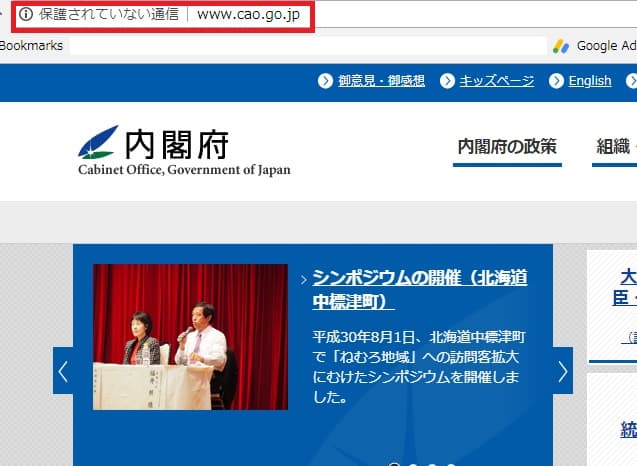The width and height of the screenshot is (637, 466).
Task: Open the 御意見・御感想 link
Action: click(381, 81)
